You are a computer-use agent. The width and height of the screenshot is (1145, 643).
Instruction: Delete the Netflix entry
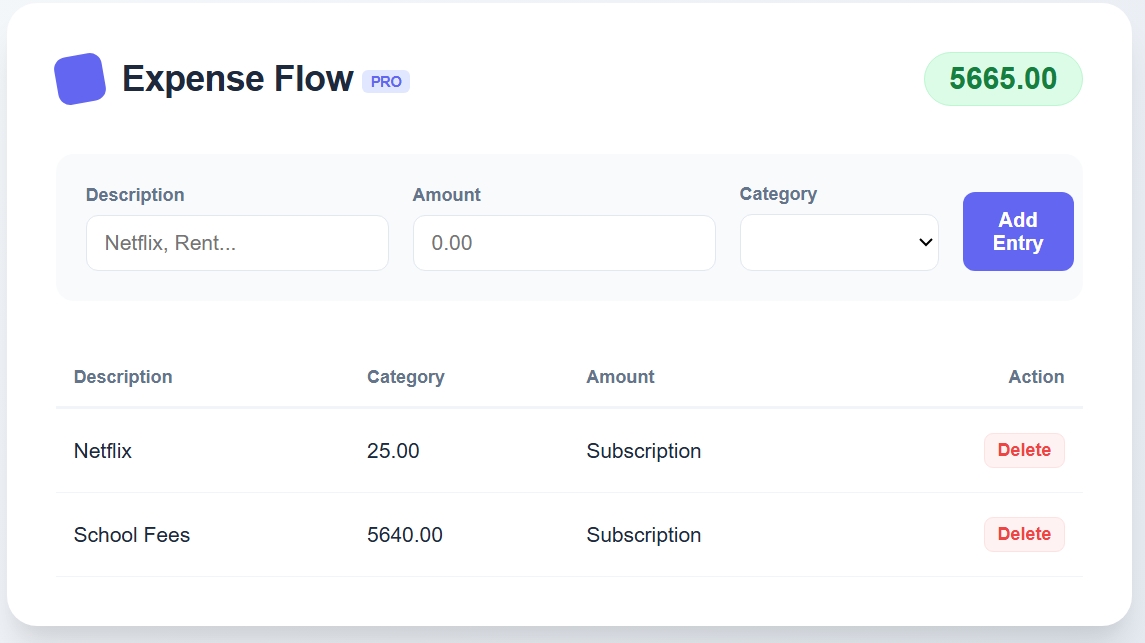click(1024, 450)
